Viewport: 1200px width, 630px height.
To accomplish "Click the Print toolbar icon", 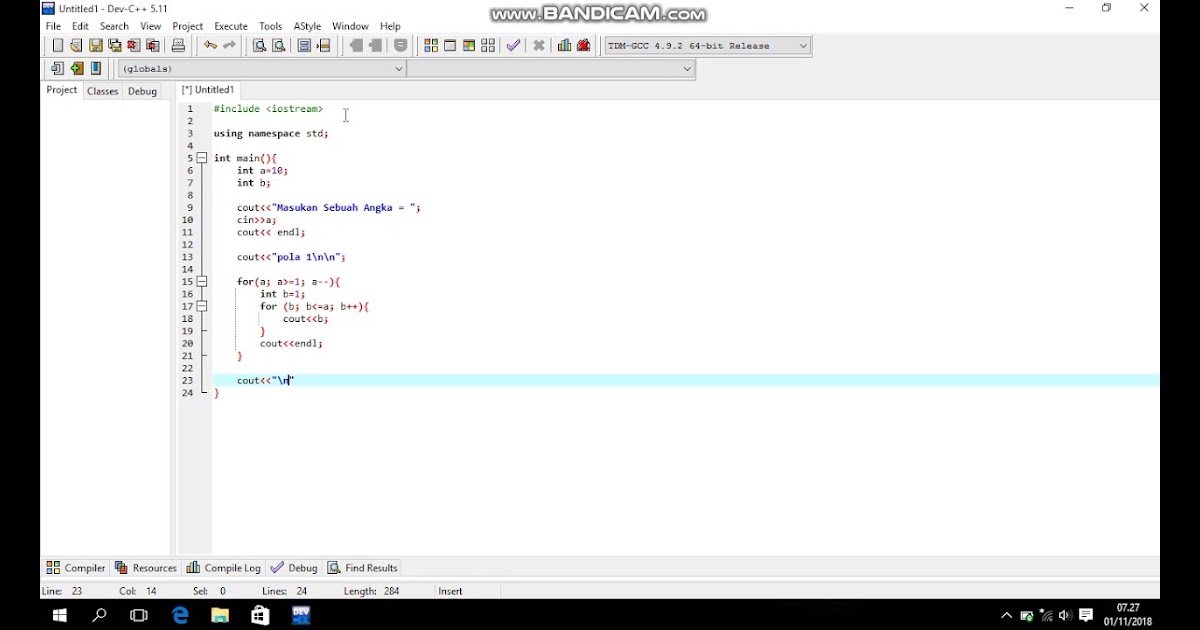I will (178, 45).
